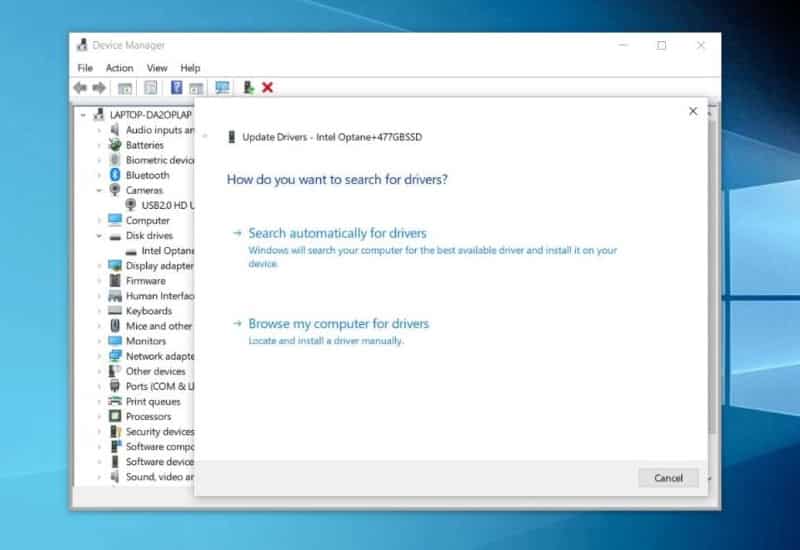
Task: Choose Search automatically for drivers
Action: click(337, 233)
